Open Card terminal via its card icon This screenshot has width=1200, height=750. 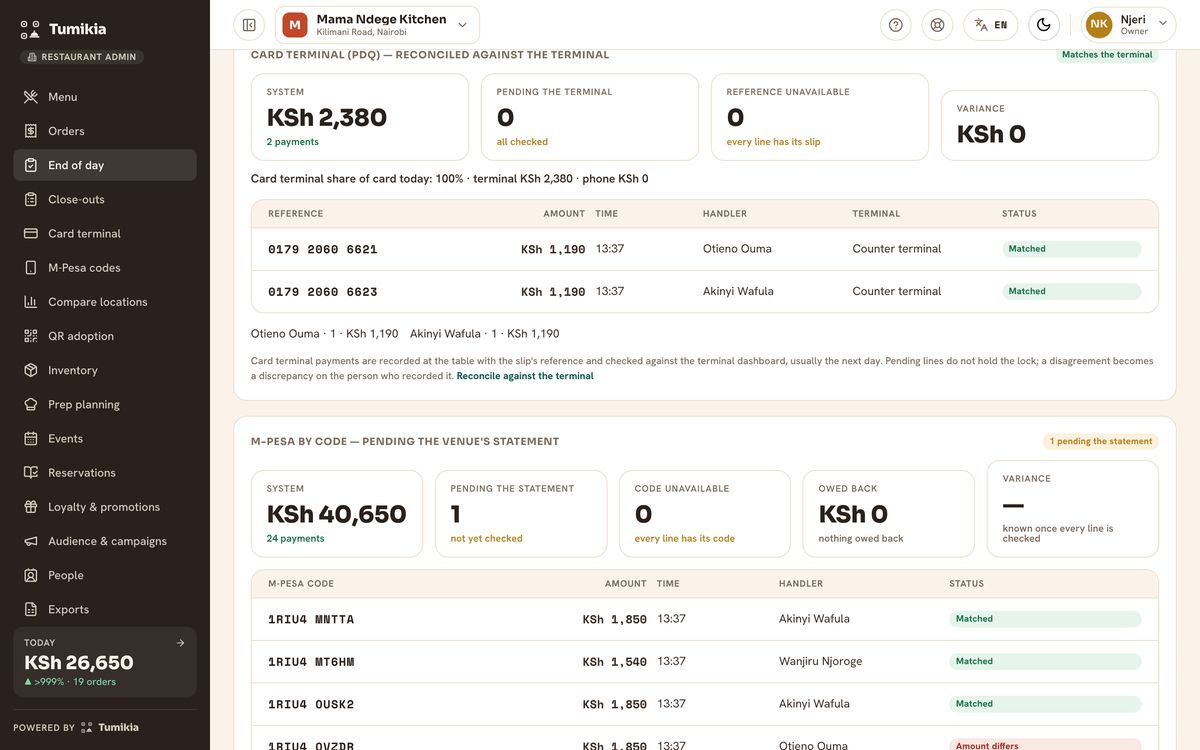30,233
